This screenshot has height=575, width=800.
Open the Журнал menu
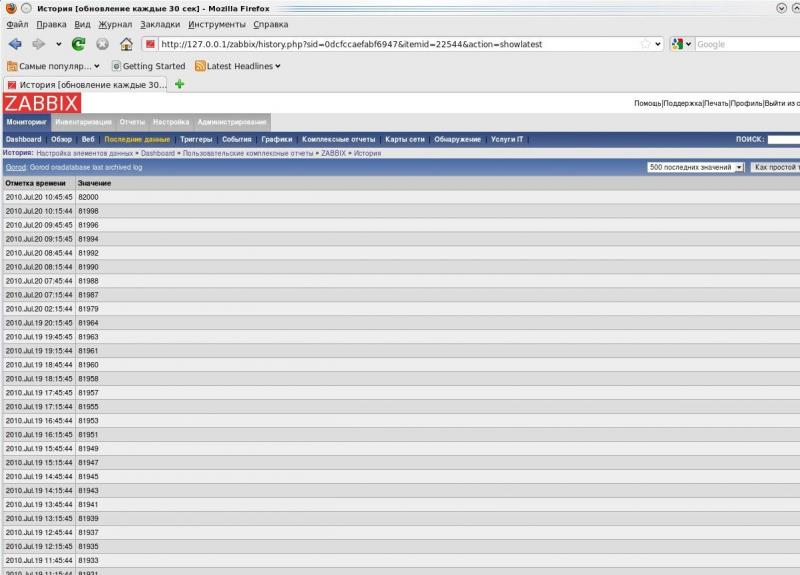(115, 24)
